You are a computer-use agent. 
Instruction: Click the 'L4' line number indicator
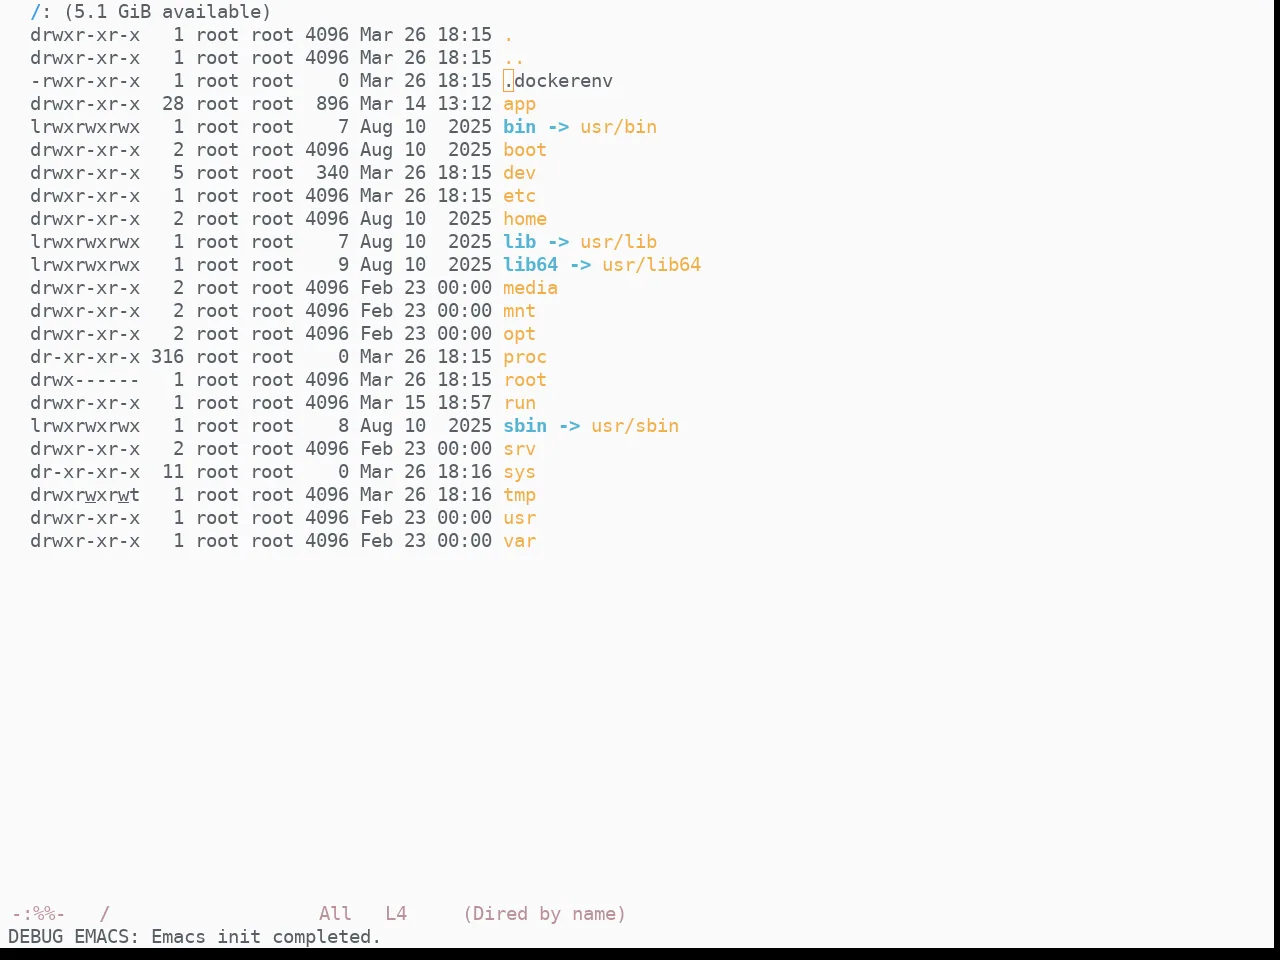pos(396,914)
